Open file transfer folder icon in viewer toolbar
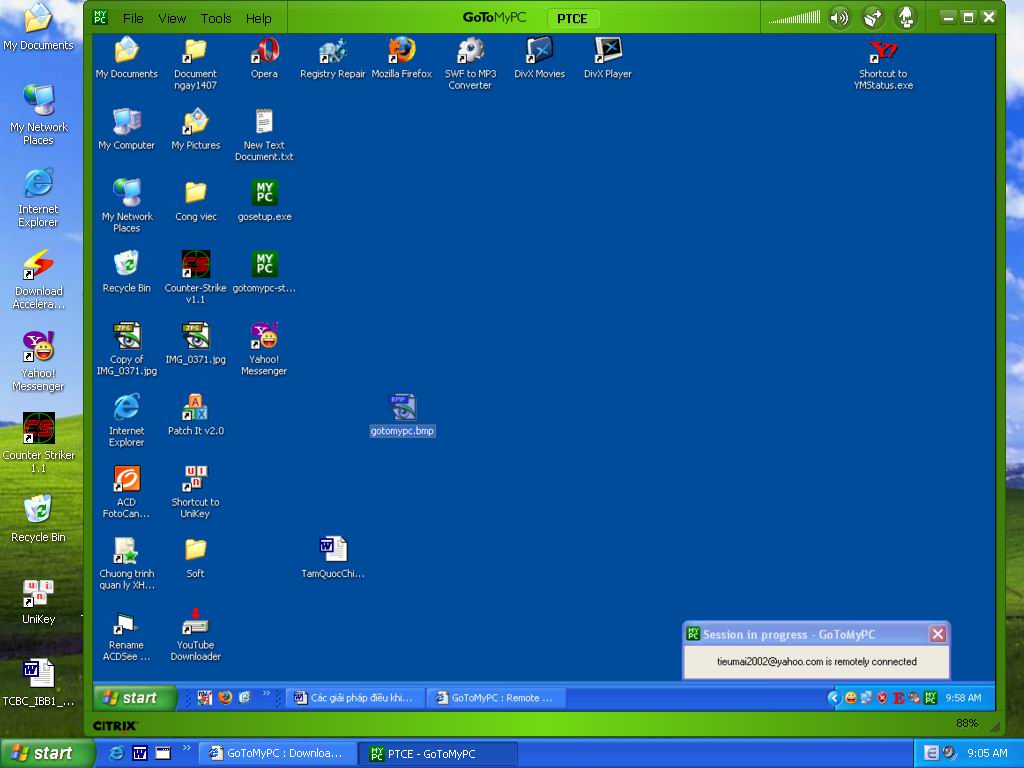The width and height of the screenshot is (1024, 768). click(872, 18)
